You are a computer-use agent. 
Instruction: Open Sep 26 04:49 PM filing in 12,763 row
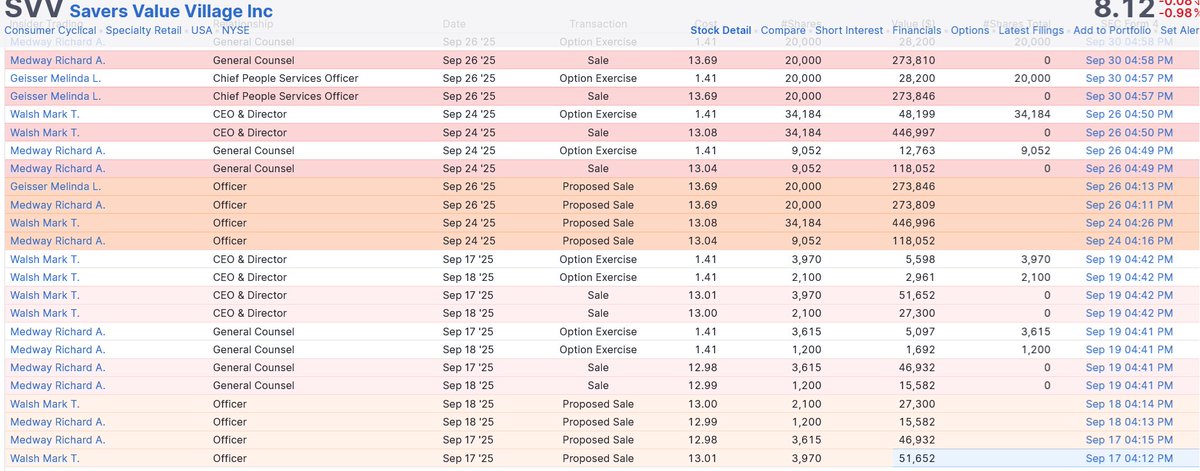coord(1130,150)
